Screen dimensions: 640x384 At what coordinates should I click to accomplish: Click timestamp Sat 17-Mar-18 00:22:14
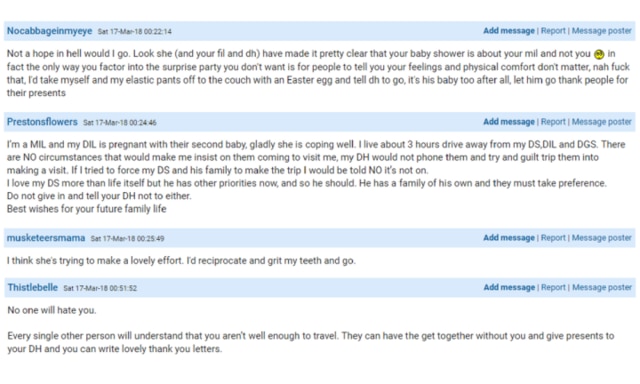(134, 32)
